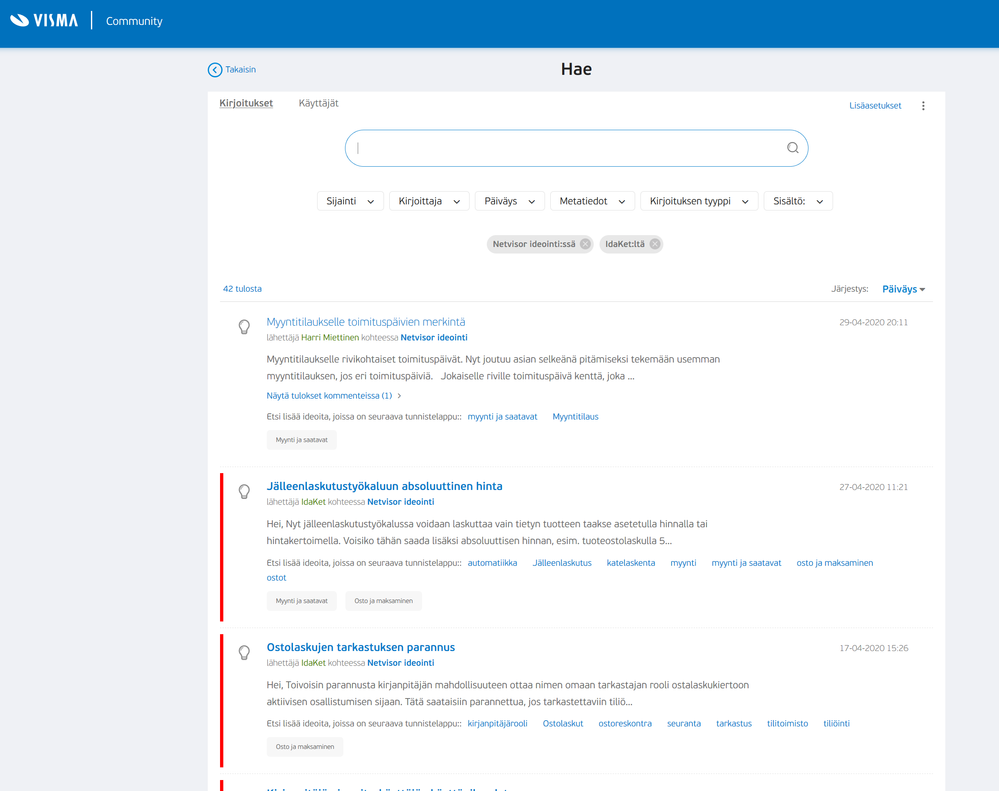Expand the Päiväys filter dropdown
Image resolution: width=999 pixels, height=791 pixels.
tap(510, 201)
